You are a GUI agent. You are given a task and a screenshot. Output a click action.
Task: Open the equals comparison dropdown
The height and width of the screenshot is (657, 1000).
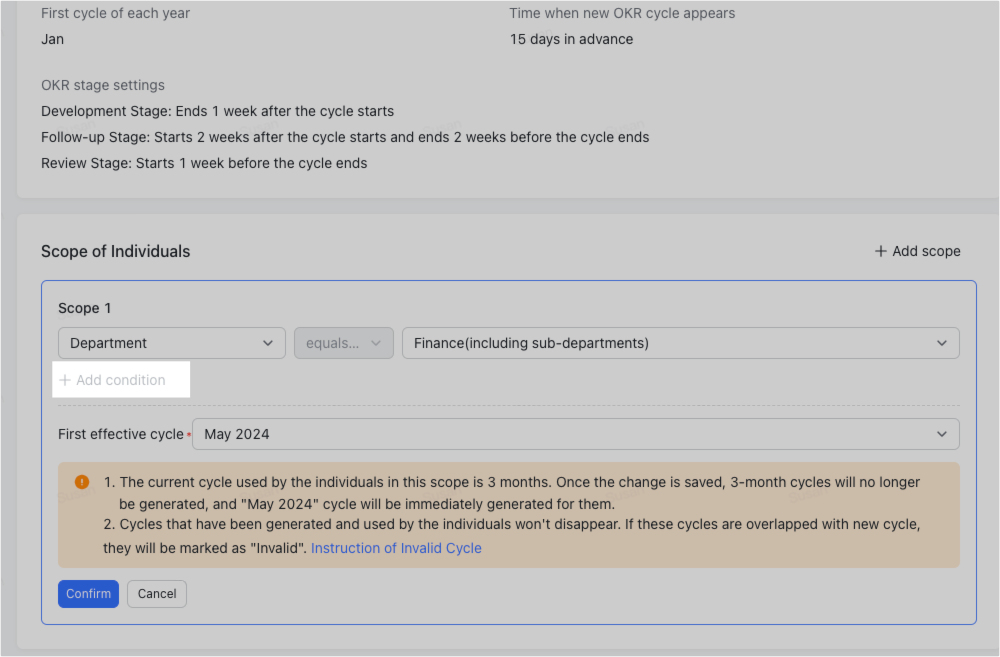point(343,343)
